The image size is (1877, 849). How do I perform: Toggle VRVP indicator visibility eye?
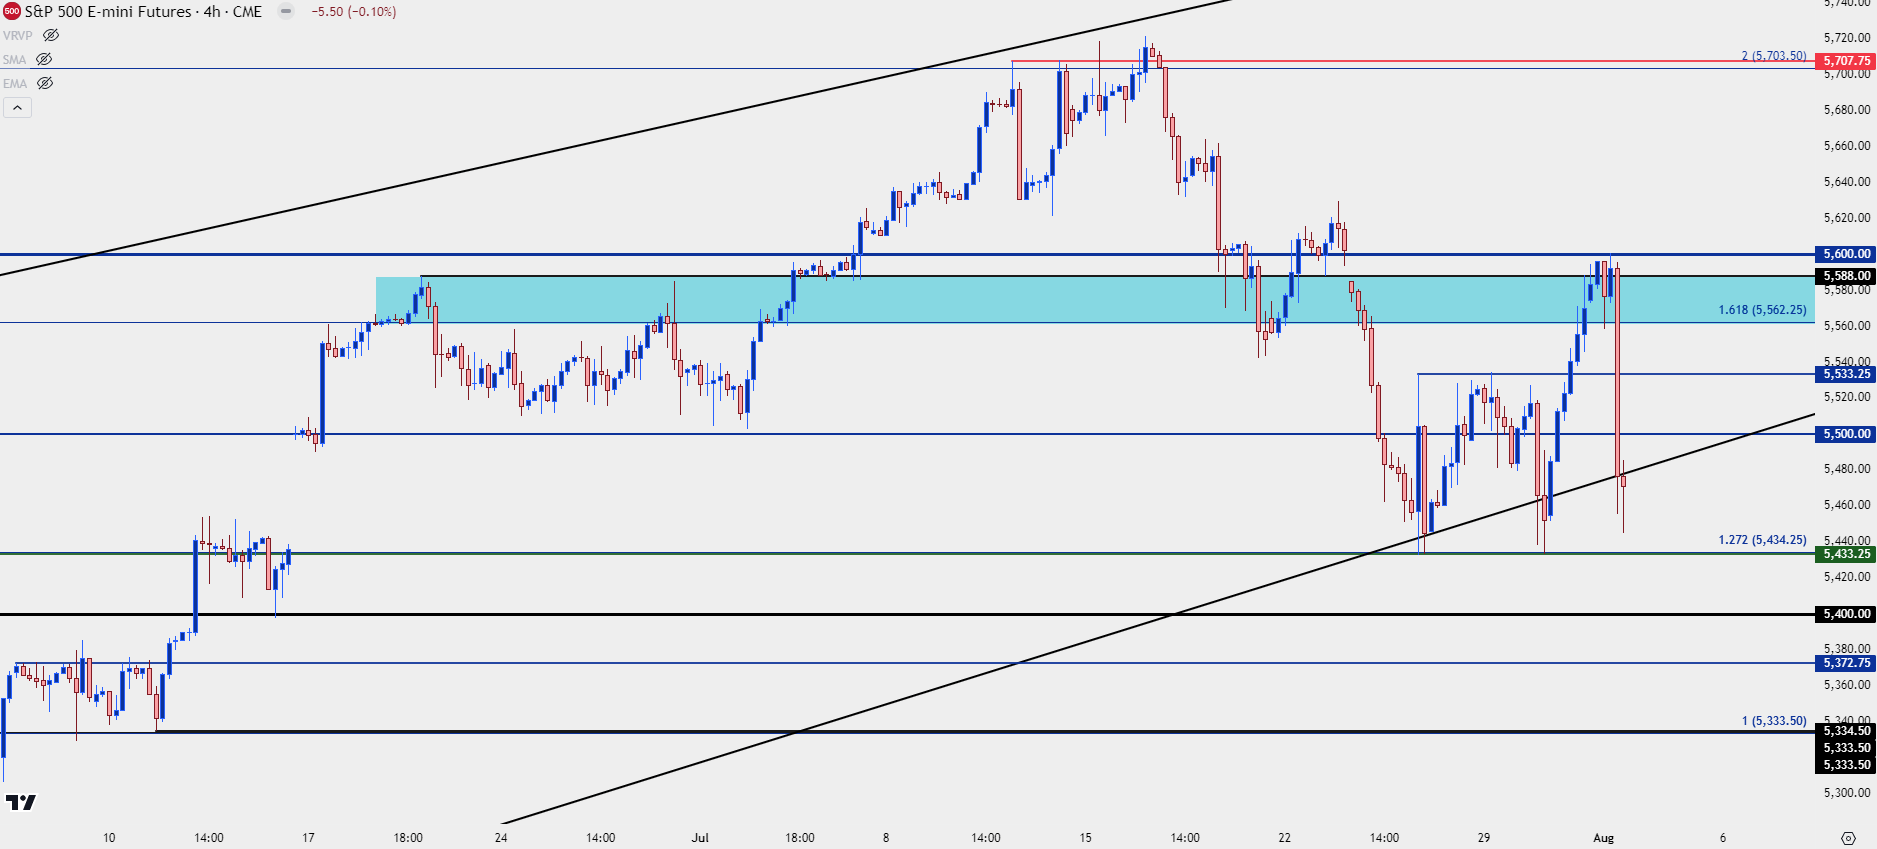tap(51, 35)
